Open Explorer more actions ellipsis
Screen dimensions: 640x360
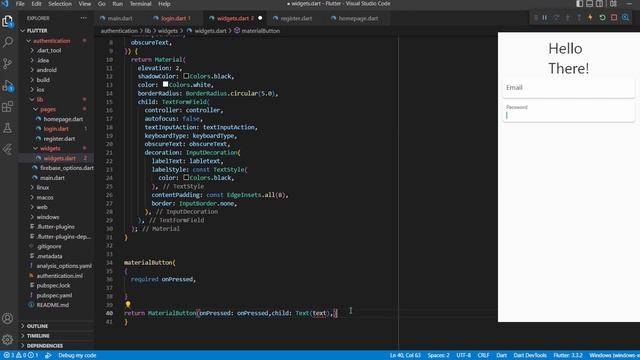tap(84, 18)
